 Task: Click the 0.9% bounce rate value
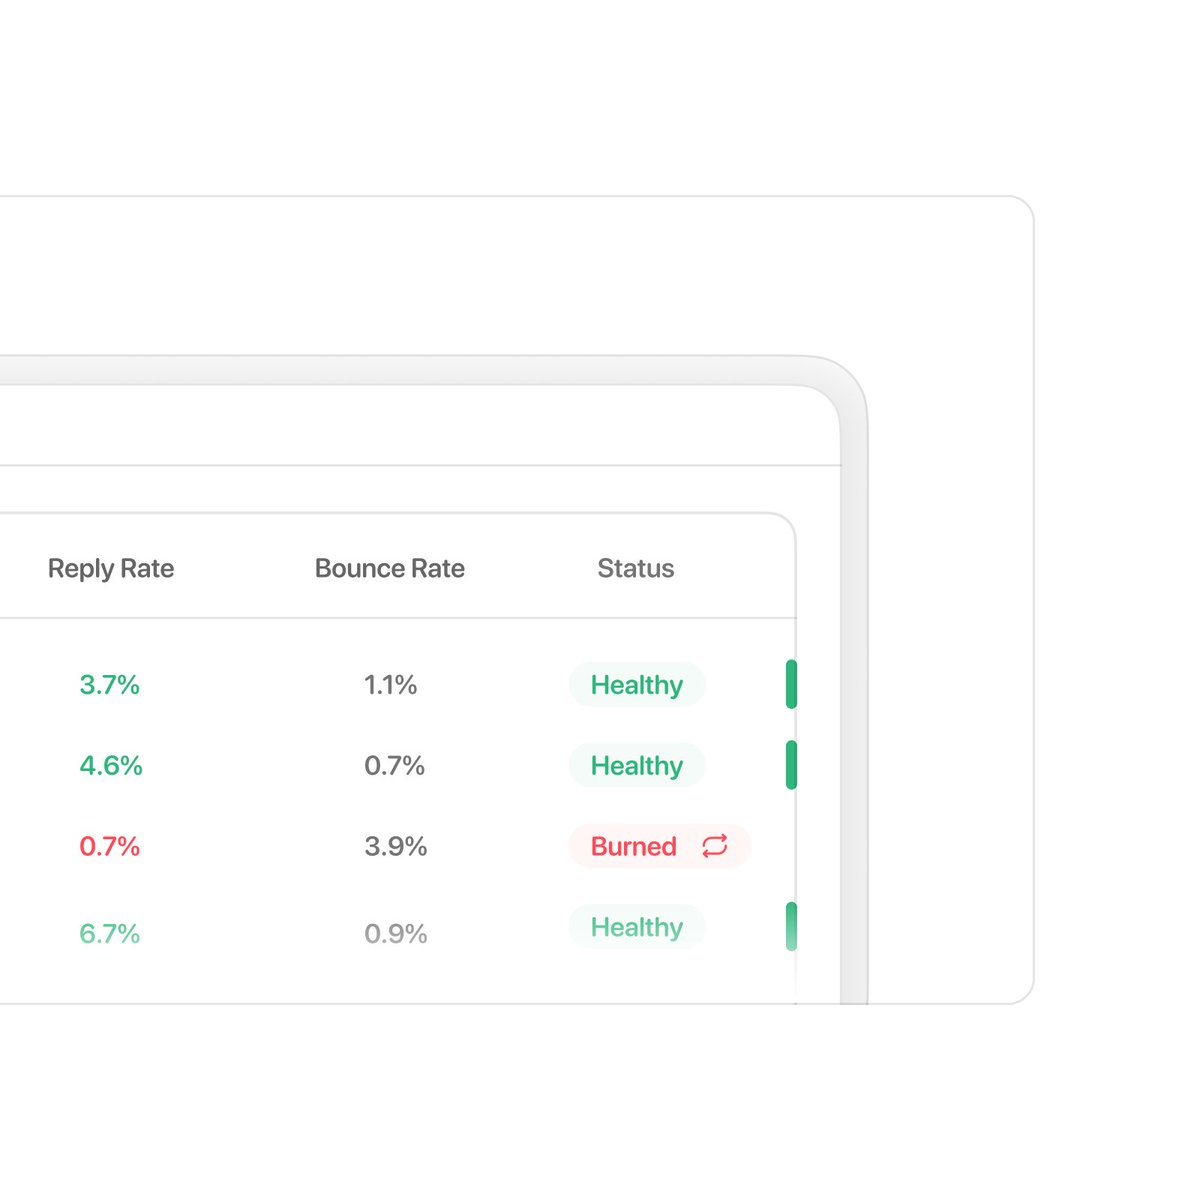pos(396,934)
